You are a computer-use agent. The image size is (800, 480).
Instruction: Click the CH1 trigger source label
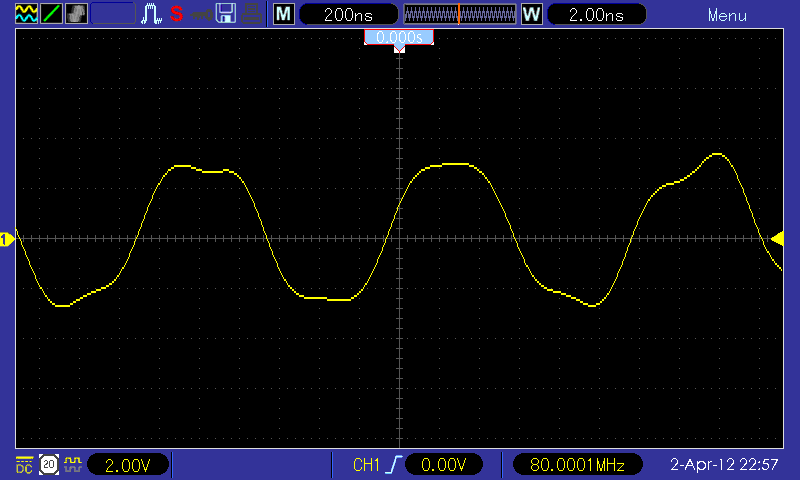coord(366,465)
